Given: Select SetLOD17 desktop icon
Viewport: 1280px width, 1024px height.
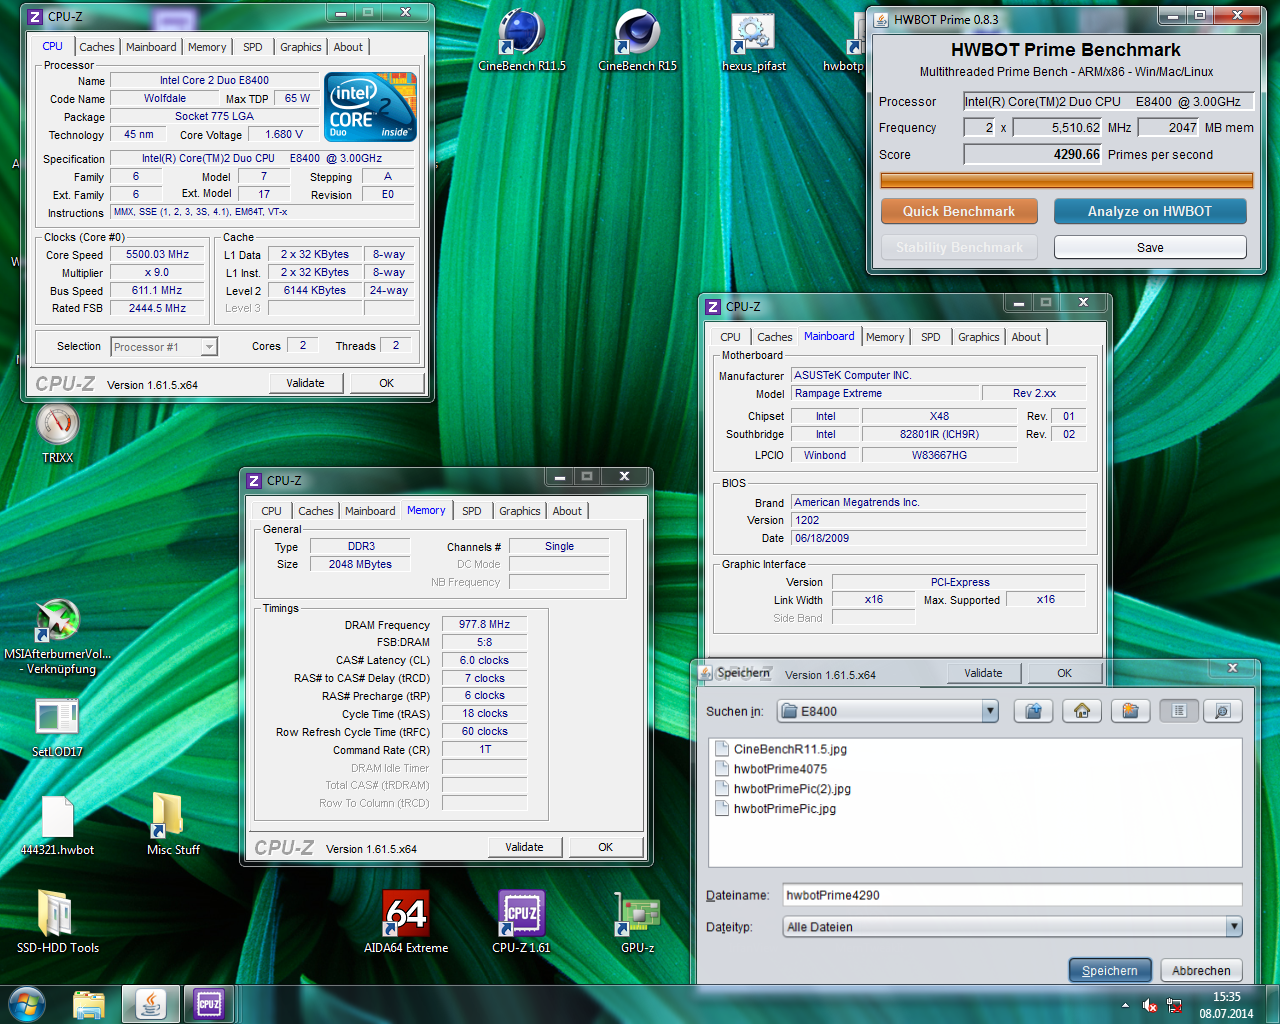Looking at the screenshot, I should [57, 727].
